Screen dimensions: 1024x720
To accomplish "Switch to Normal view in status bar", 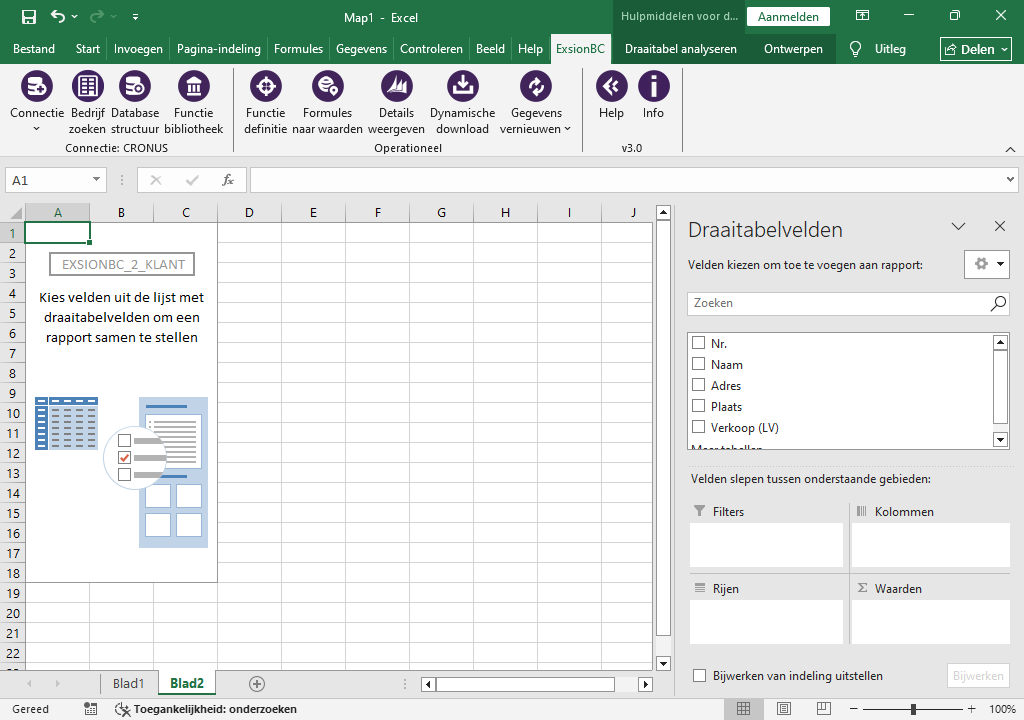I will 743,709.
